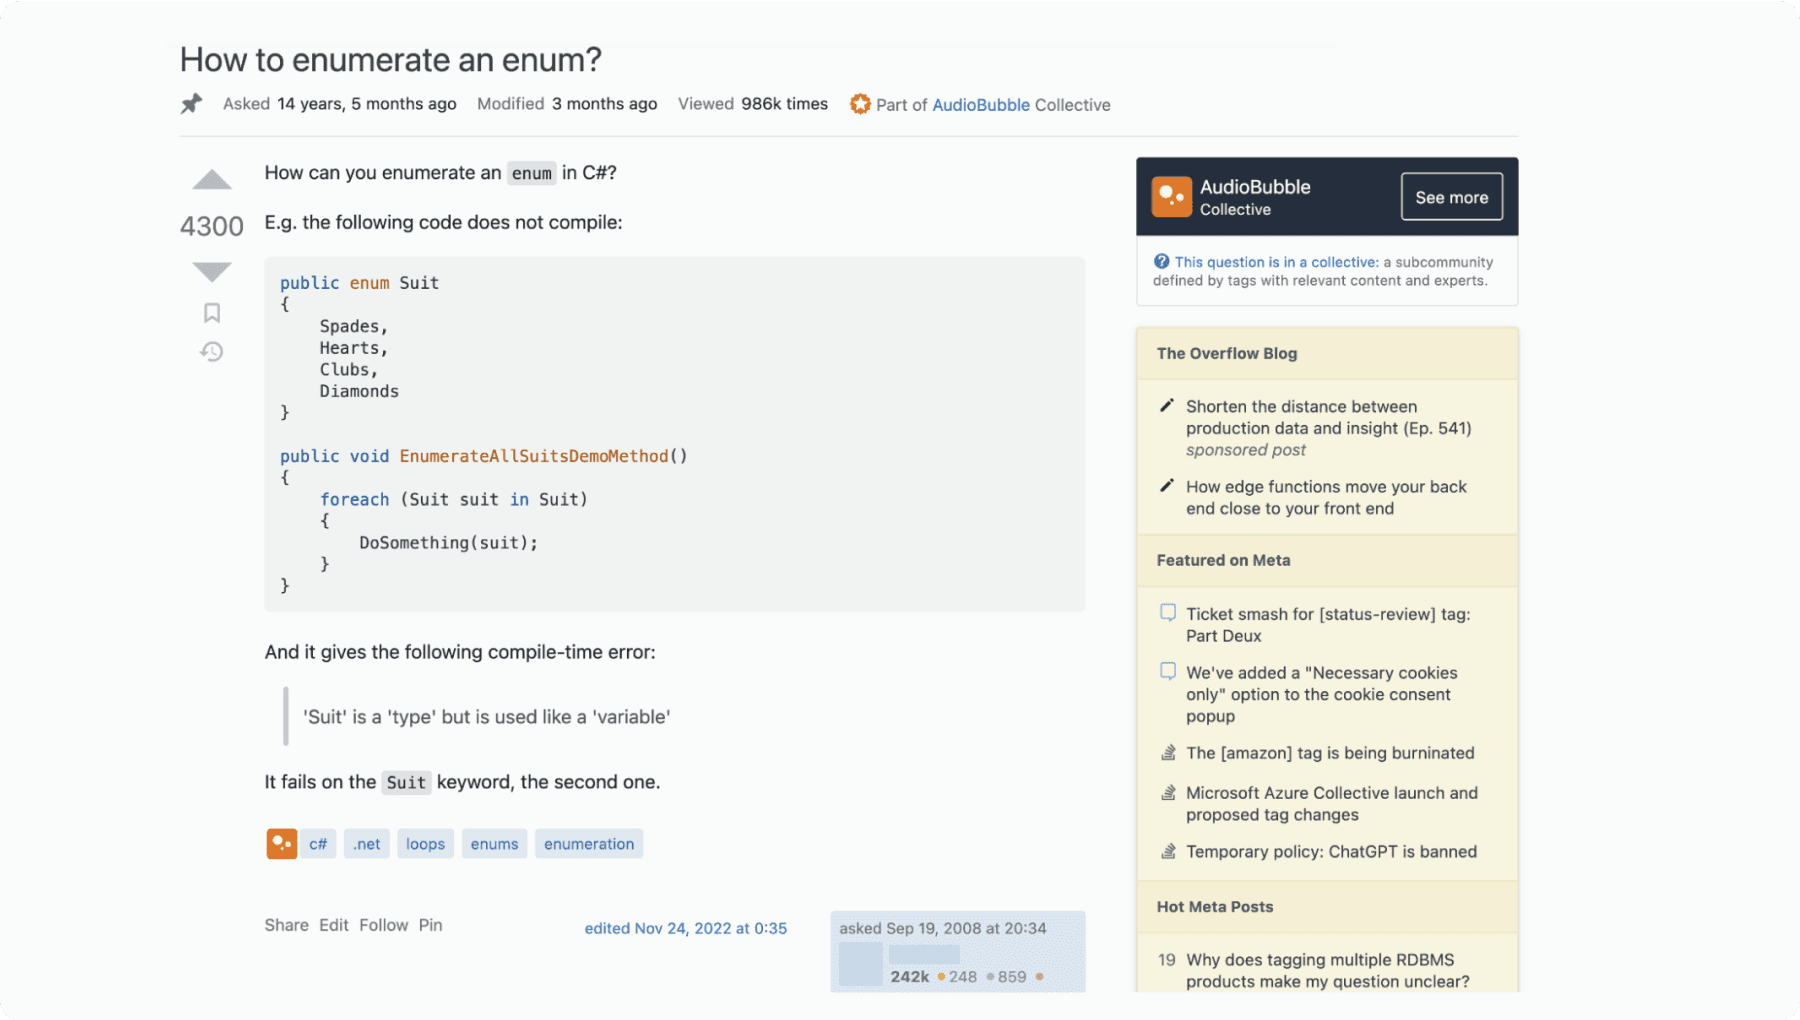Screen dimensions: 1800x1020
Task: Click icon beside ChatGPT is banned post
Action: coord(1167,851)
